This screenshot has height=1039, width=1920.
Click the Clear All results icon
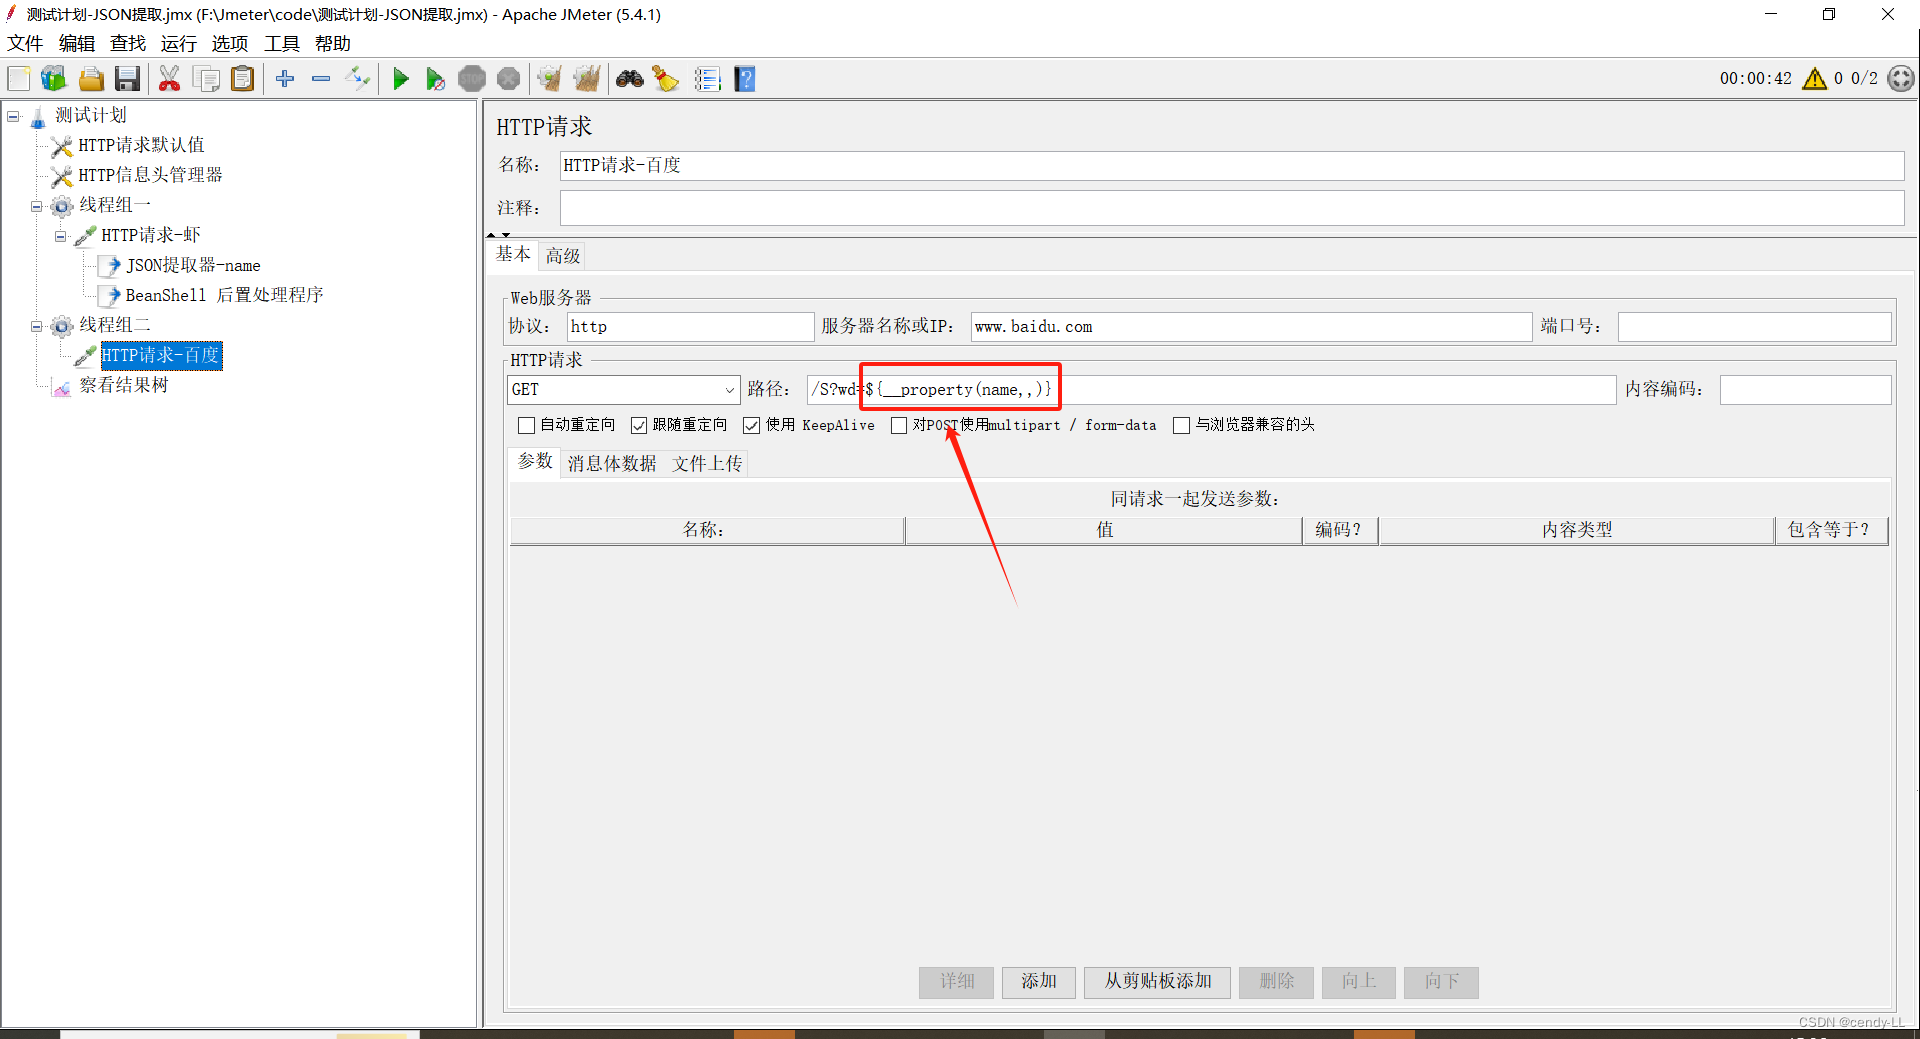(x=587, y=79)
